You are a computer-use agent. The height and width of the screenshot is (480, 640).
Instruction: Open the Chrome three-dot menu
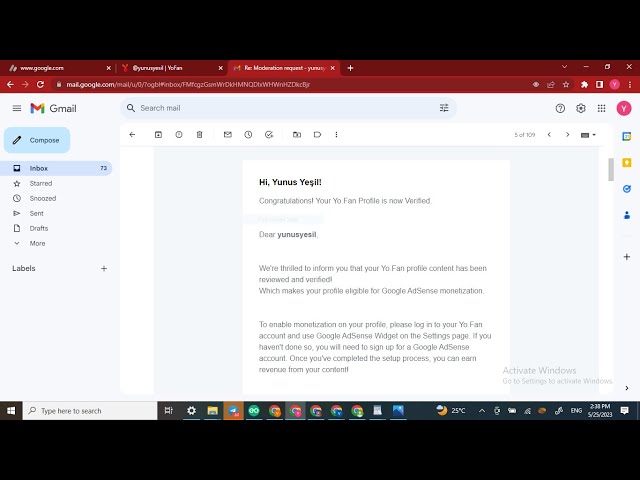coord(630,84)
